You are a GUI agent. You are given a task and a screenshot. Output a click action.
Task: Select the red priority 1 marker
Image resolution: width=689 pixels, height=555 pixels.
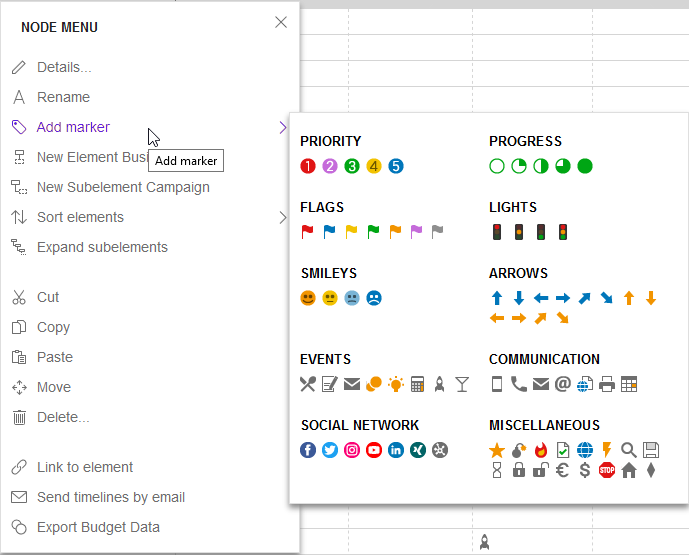tap(308, 166)
